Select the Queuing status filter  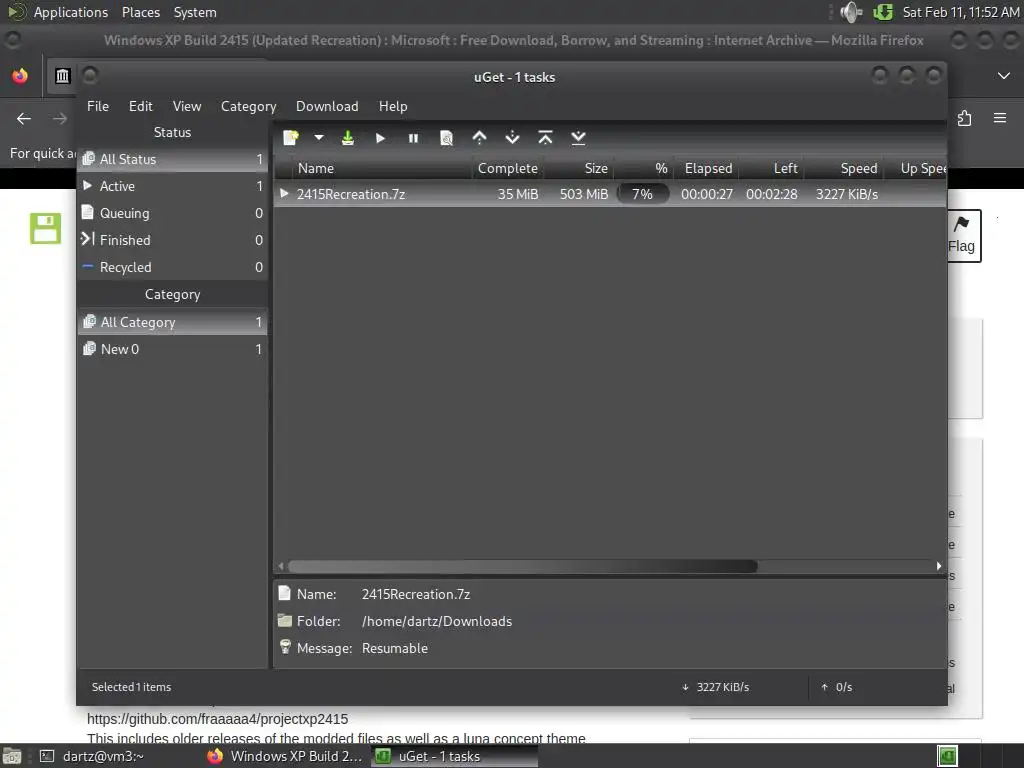172,213
